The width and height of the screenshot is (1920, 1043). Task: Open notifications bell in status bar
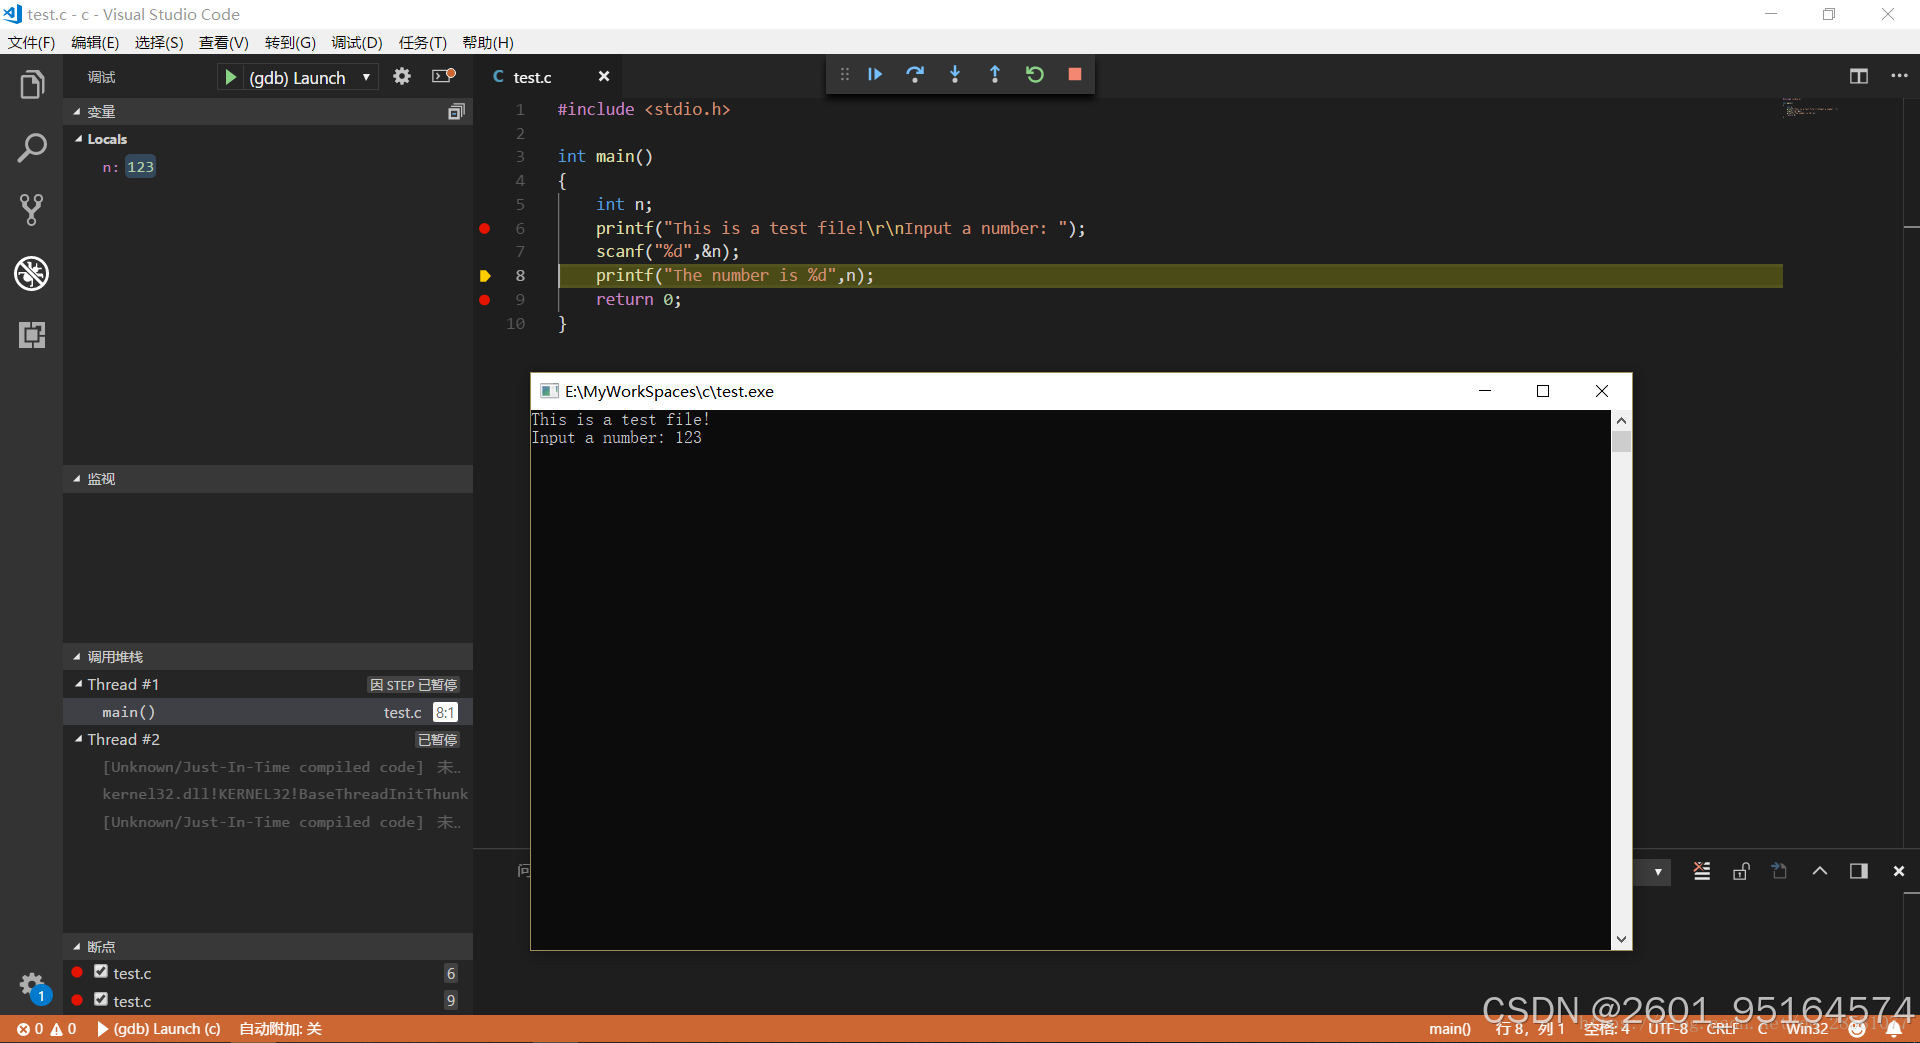coord(1894,1029)
